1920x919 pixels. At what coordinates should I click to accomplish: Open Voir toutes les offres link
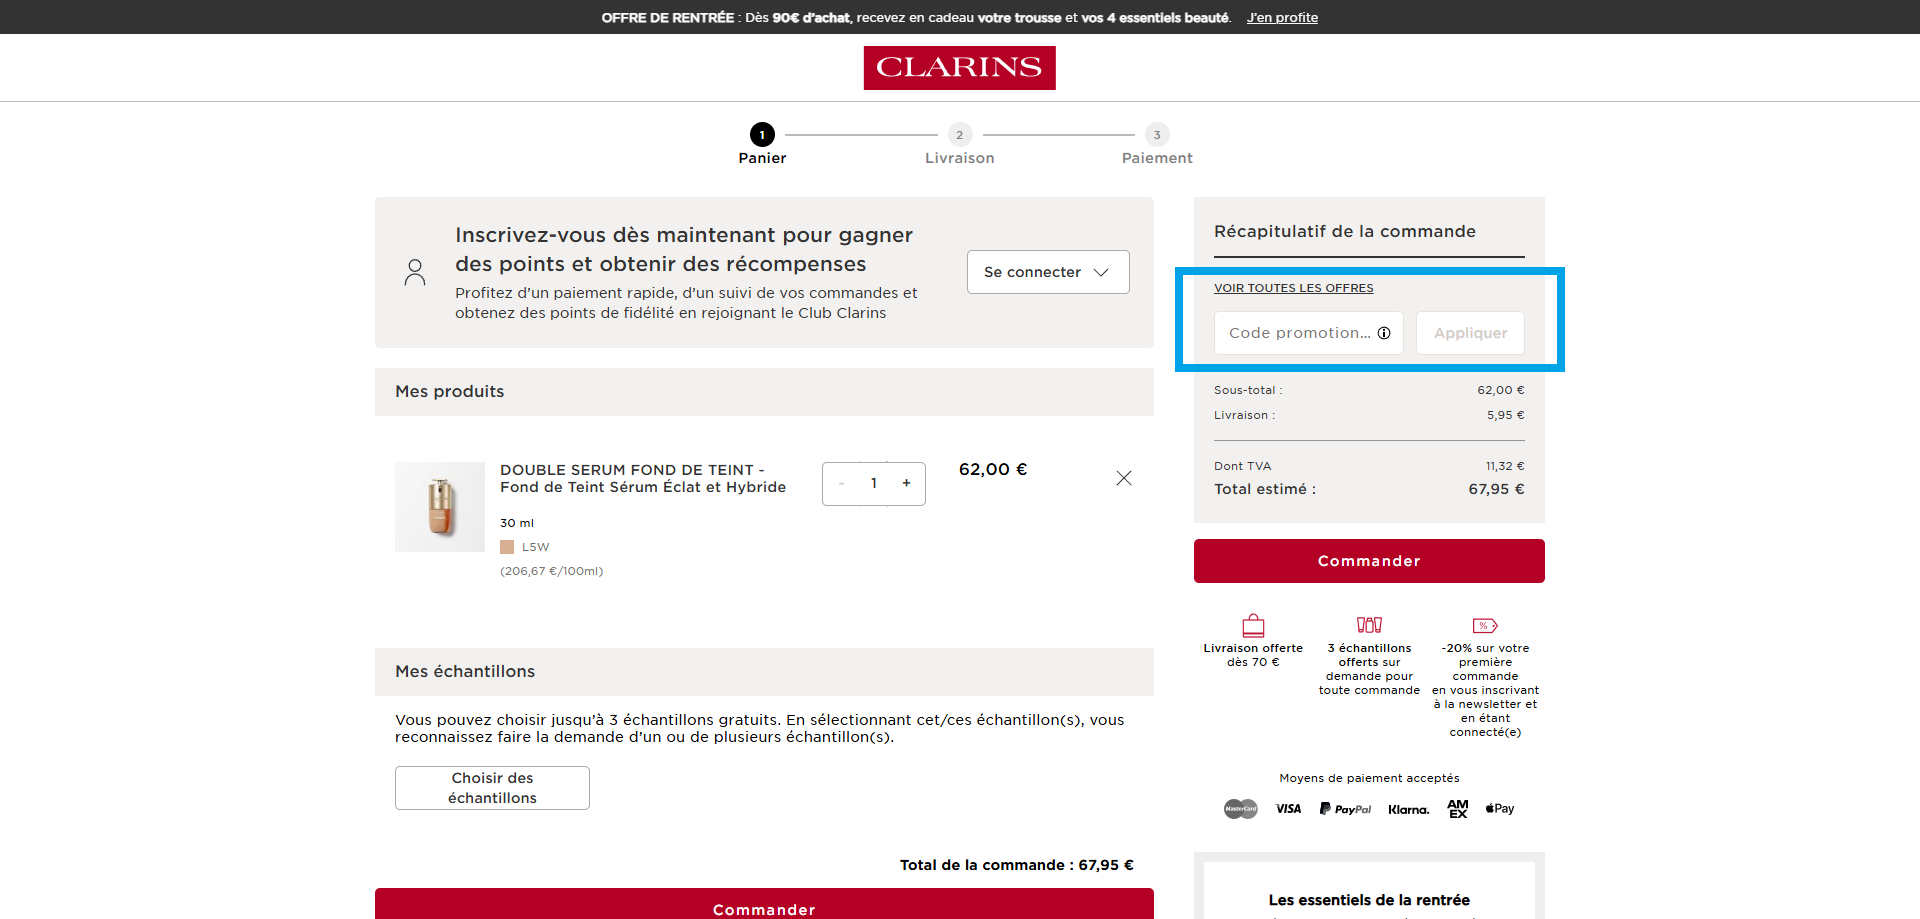1293,288
